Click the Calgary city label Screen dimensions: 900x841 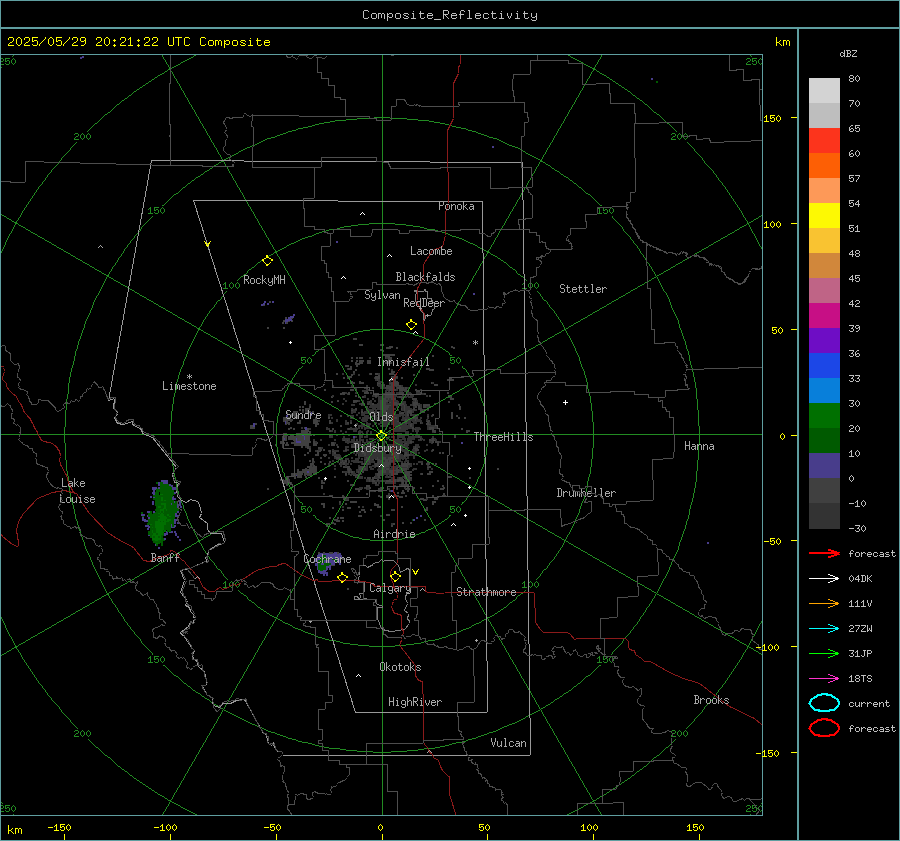tap(390, 588)
